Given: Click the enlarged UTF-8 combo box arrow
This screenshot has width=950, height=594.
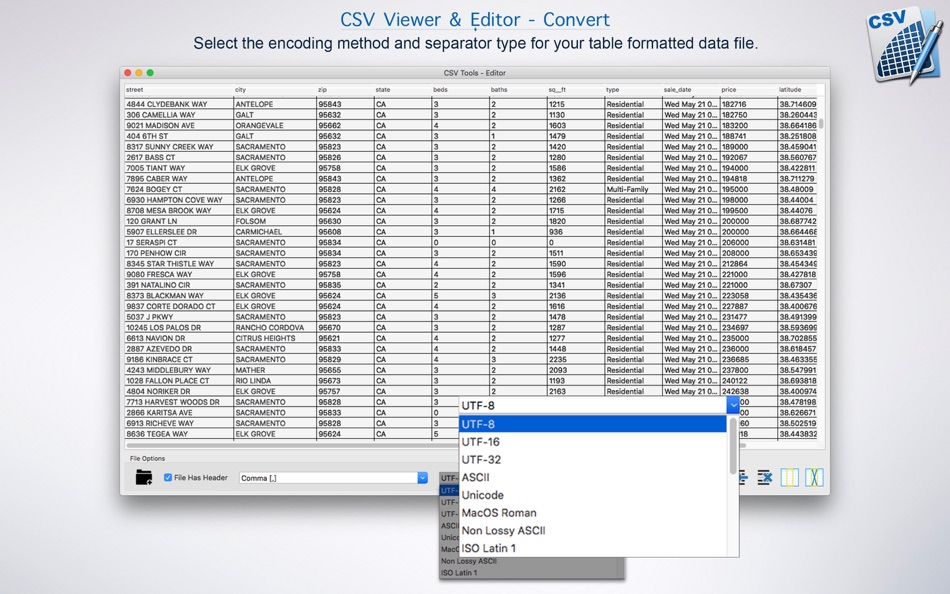Looking at the screenshot, I should tap(733, 405).
